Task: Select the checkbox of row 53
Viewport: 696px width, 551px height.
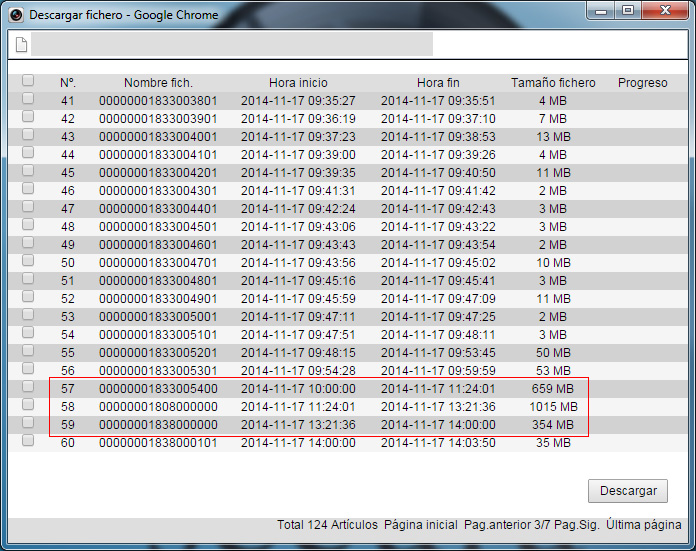Action: click(x=28, y=314)
